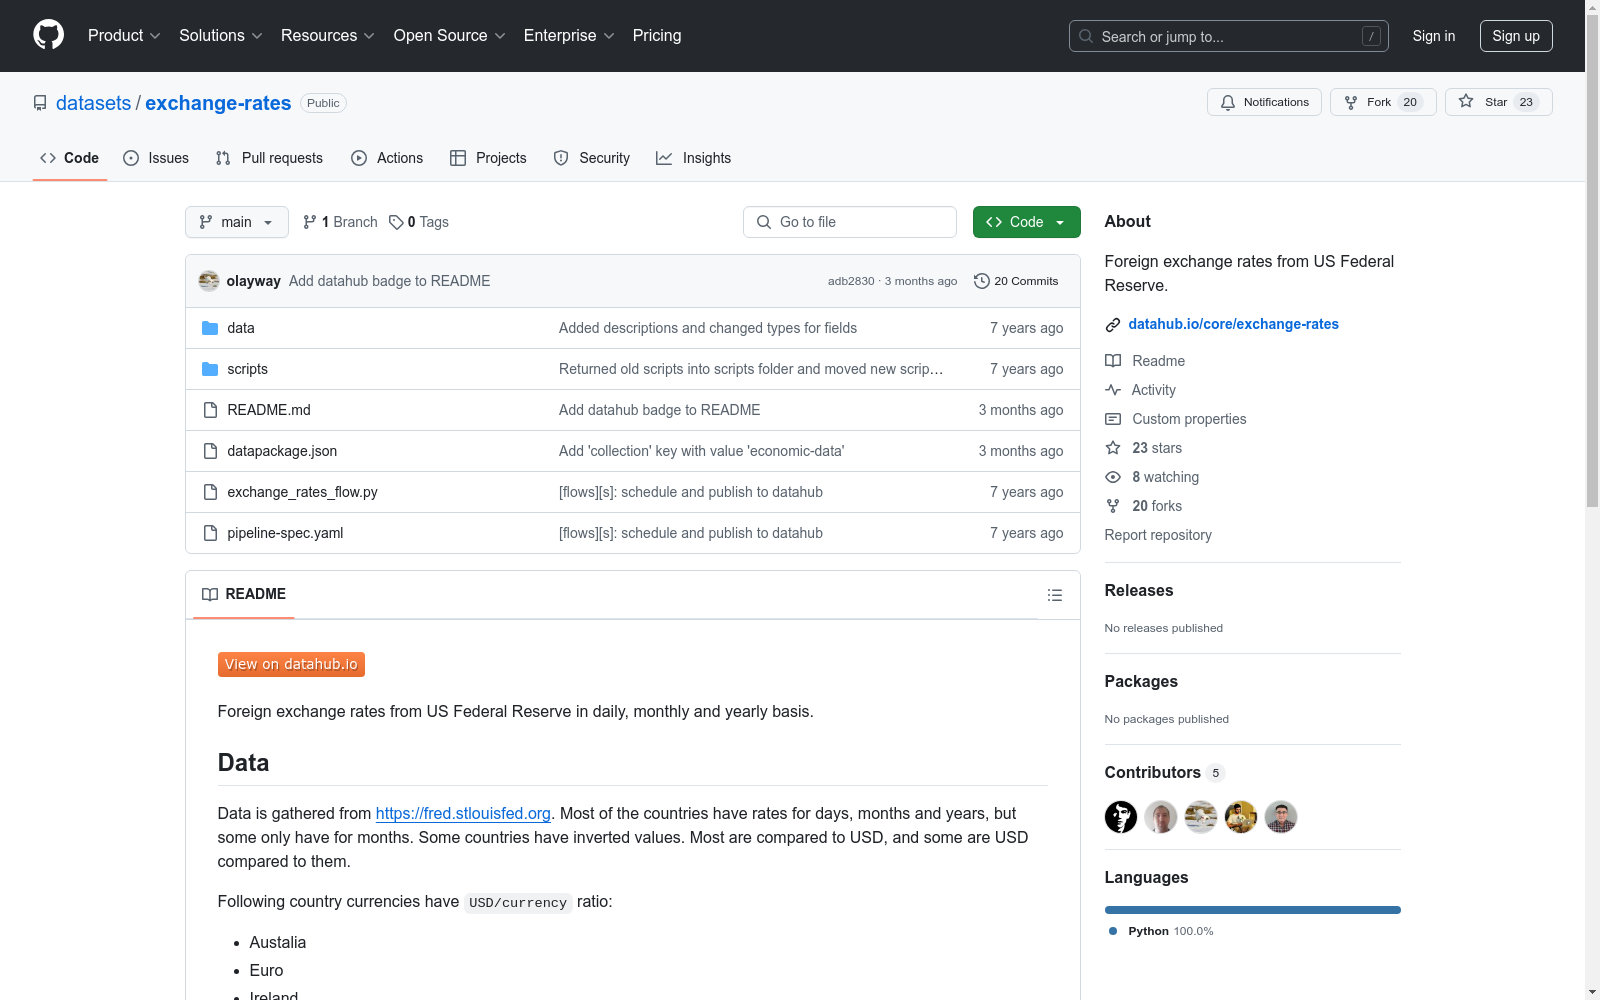Open the "Add 'collection' key" commit message
This screenshot has height=1000, width=1600.
tap(701, 451)
